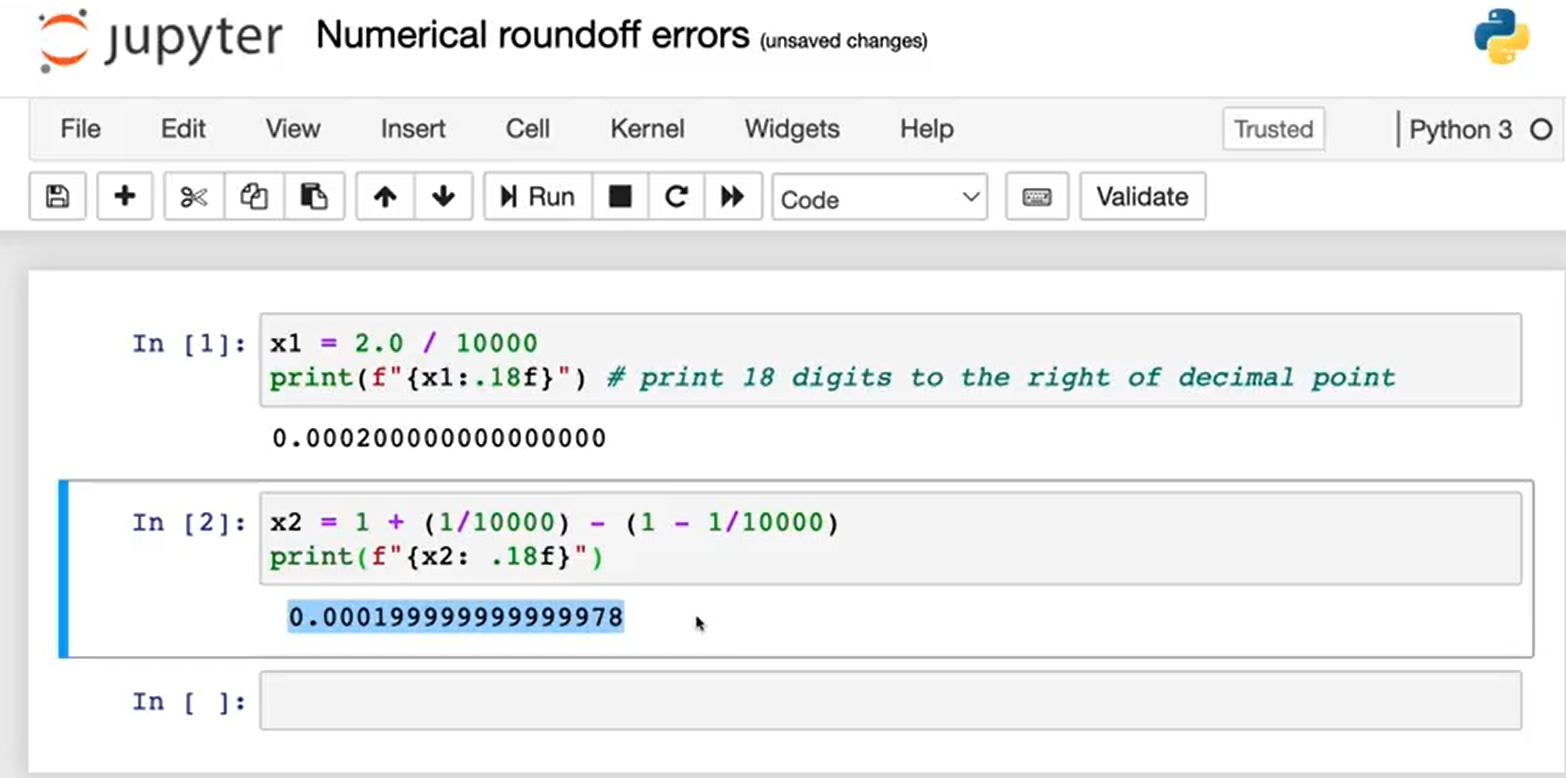Screen dimensions: 1566x778
Task: Open the File menu
Action: (80, 129)
